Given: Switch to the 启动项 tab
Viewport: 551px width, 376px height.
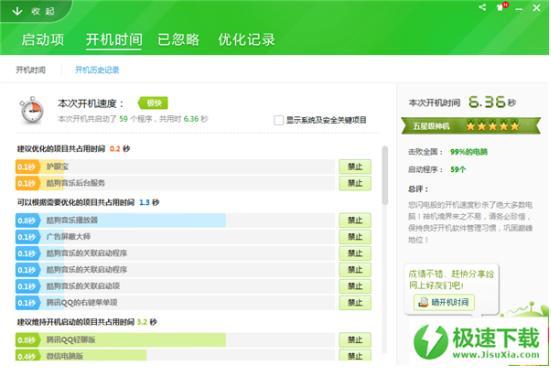Looking at the screenshot, I should coord(43,39).
